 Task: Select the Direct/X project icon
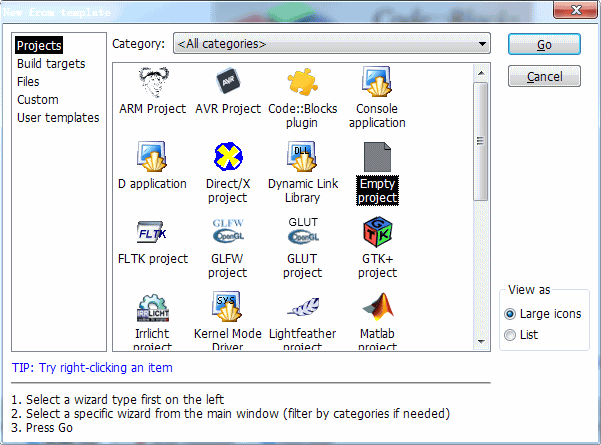tap(228, 156)
